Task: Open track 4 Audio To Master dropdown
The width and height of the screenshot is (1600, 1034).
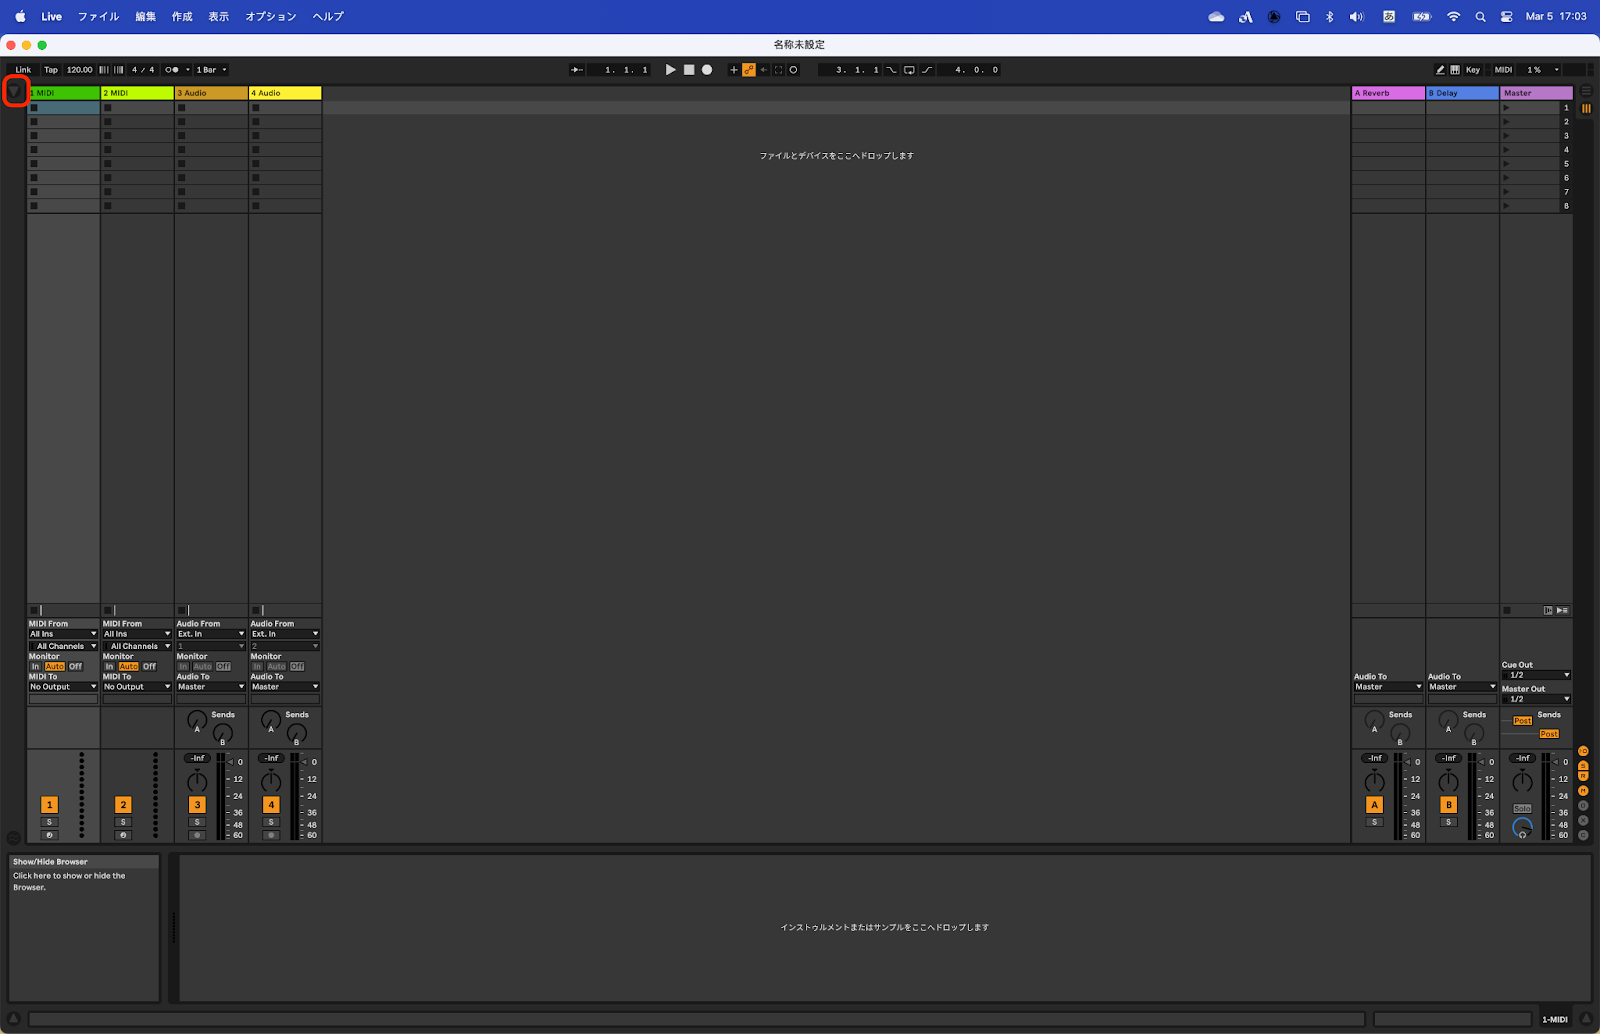Action: pos(285,687)
